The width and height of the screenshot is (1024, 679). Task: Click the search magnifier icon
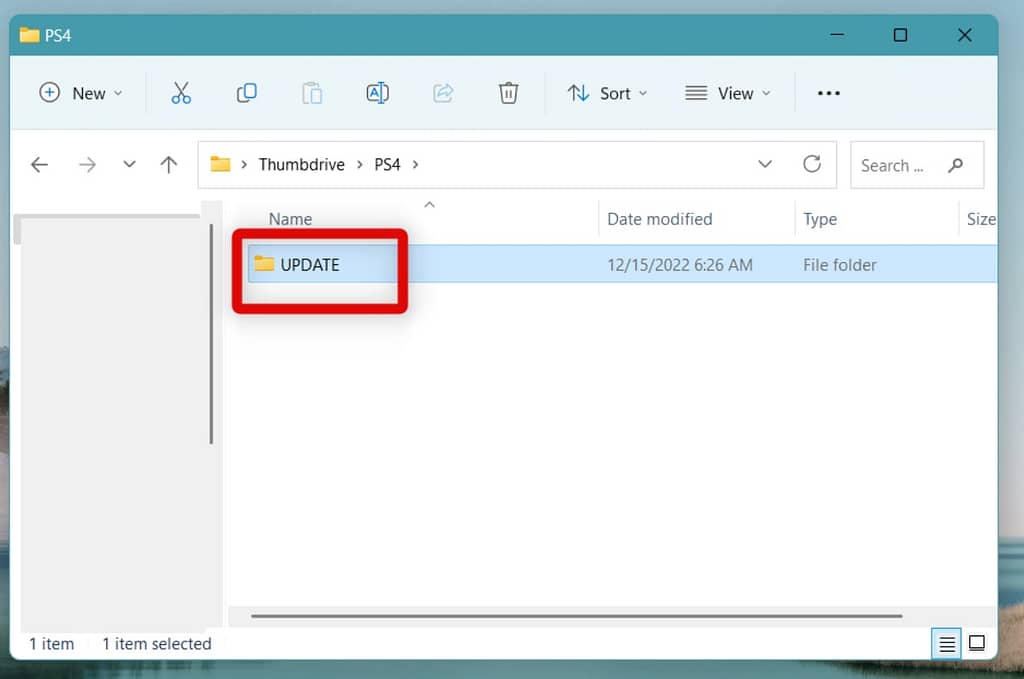pos(955,165)
